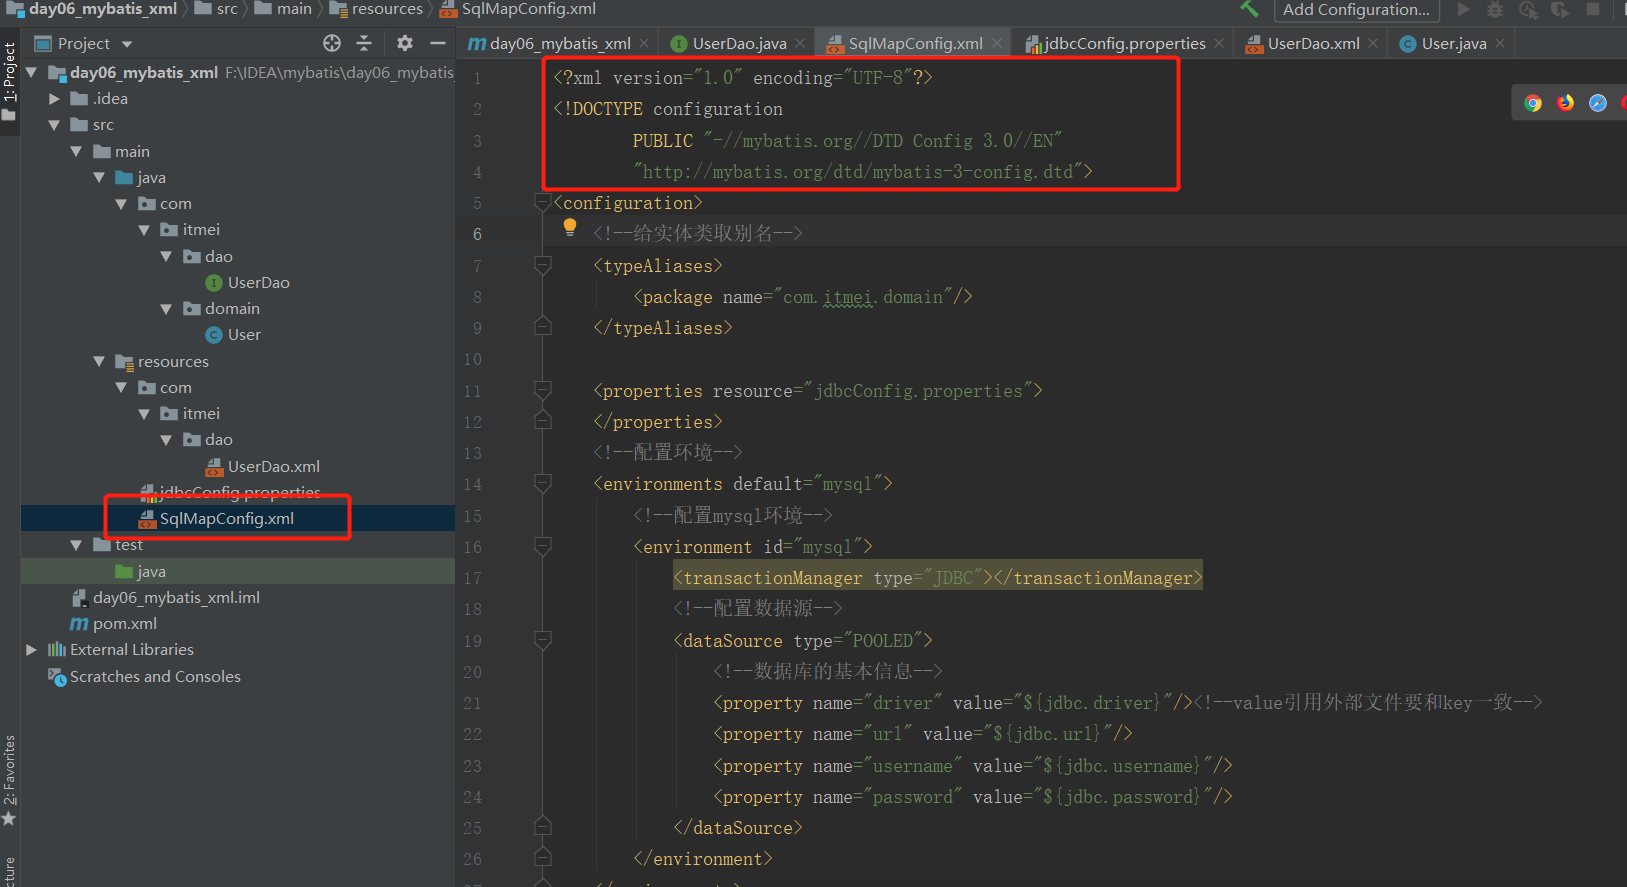Open the Project tool window side tab

pos(9,80)
